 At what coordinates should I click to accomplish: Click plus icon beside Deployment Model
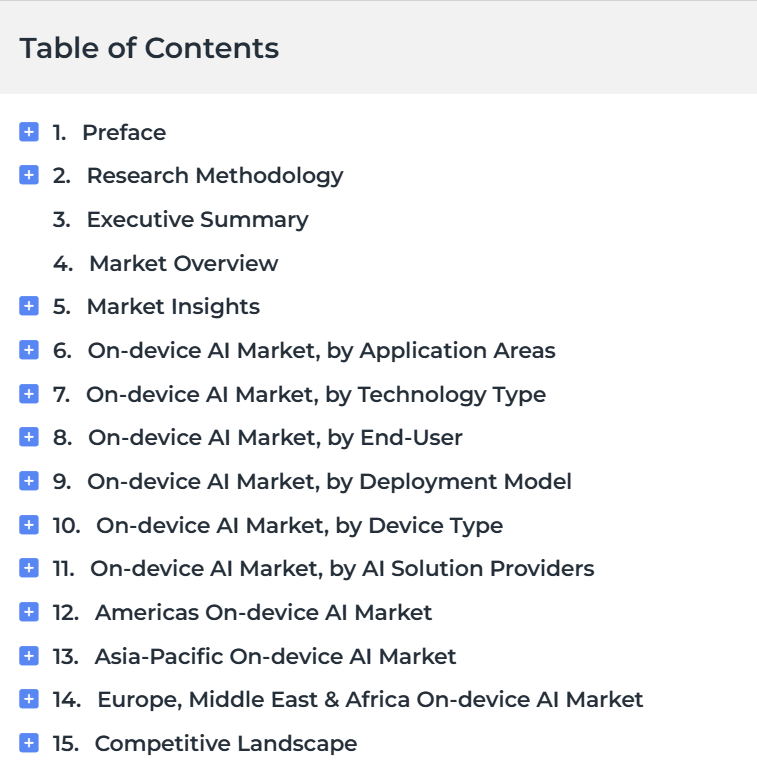click(29, 481)
